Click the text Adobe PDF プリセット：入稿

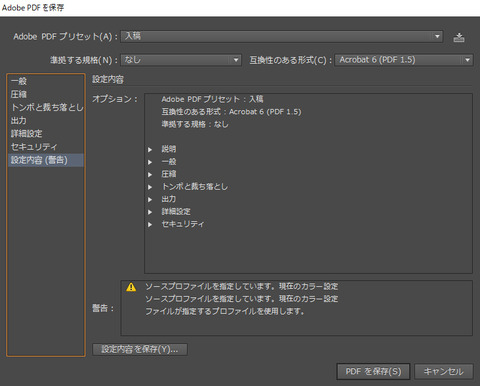[212, 99]
